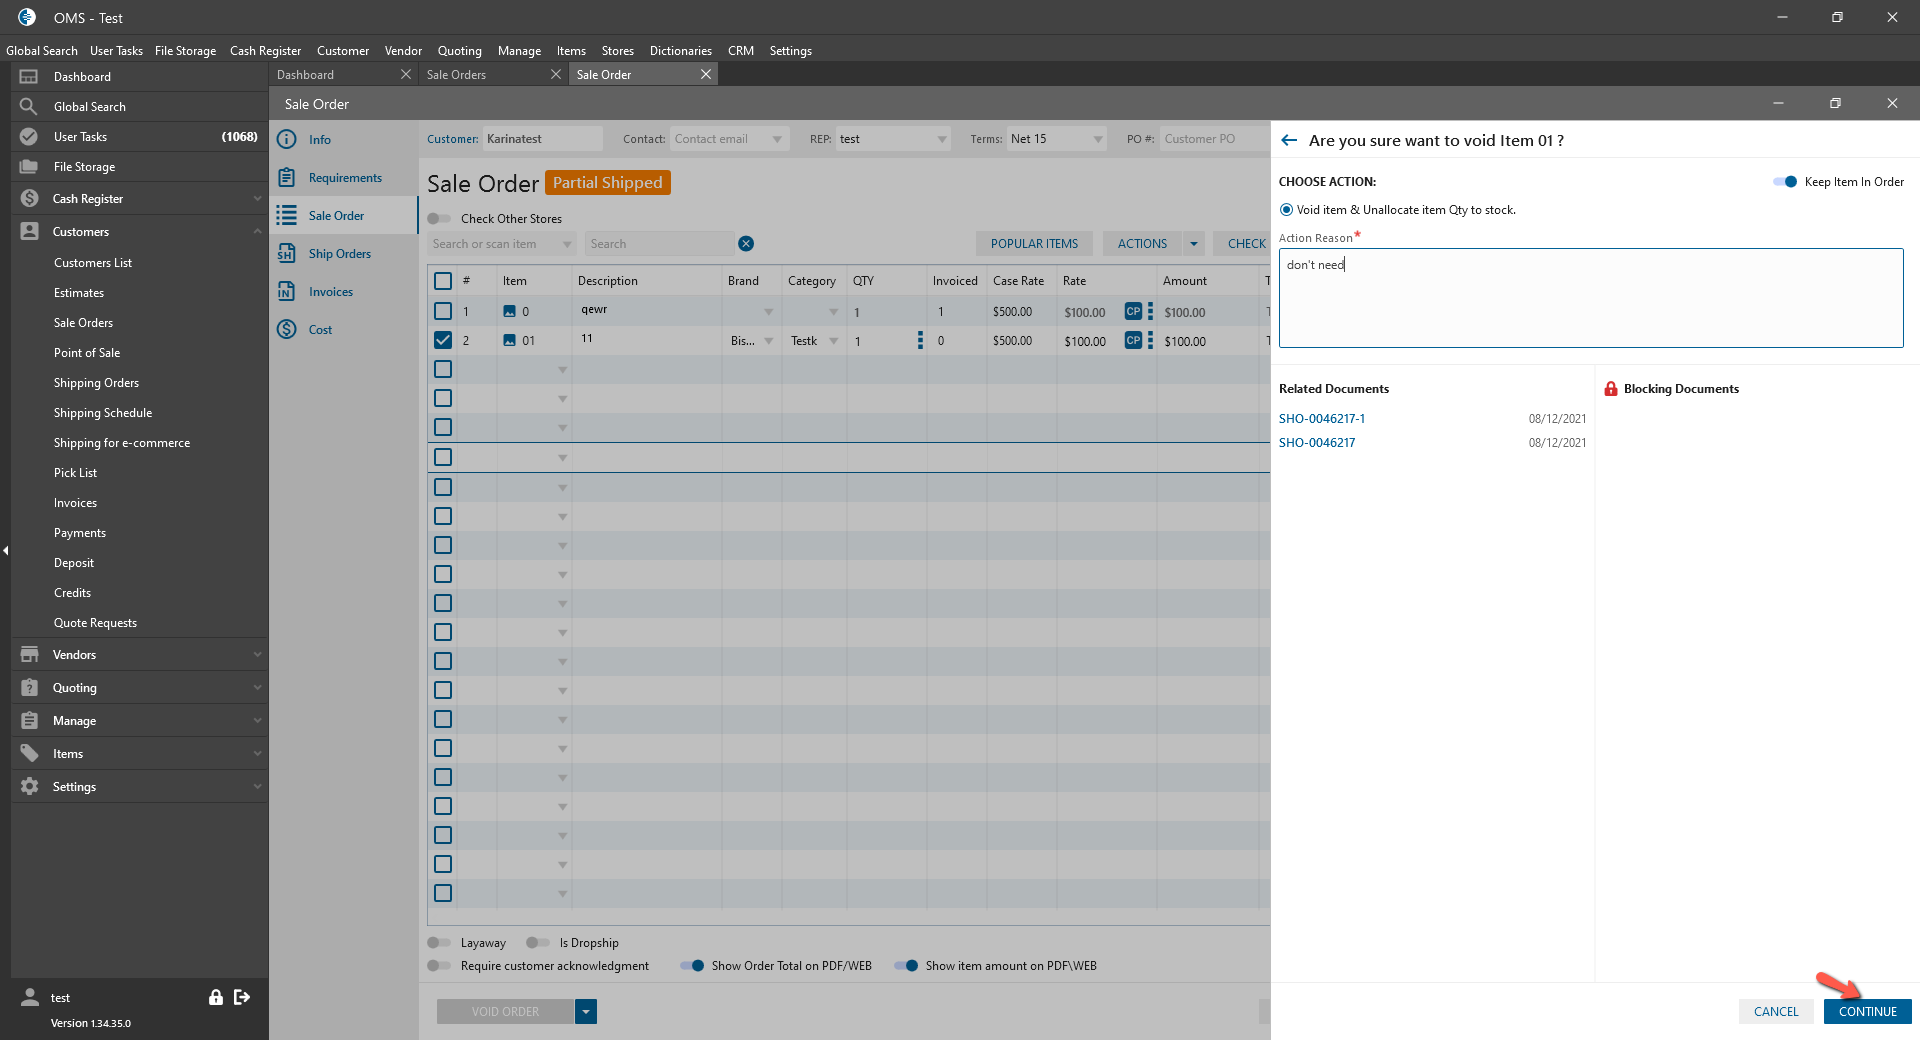Image resolution: width=1920 pixels, height=1040 pixels.
Task: Click the logout icon in sidebar footer
Action: (242, 997)
